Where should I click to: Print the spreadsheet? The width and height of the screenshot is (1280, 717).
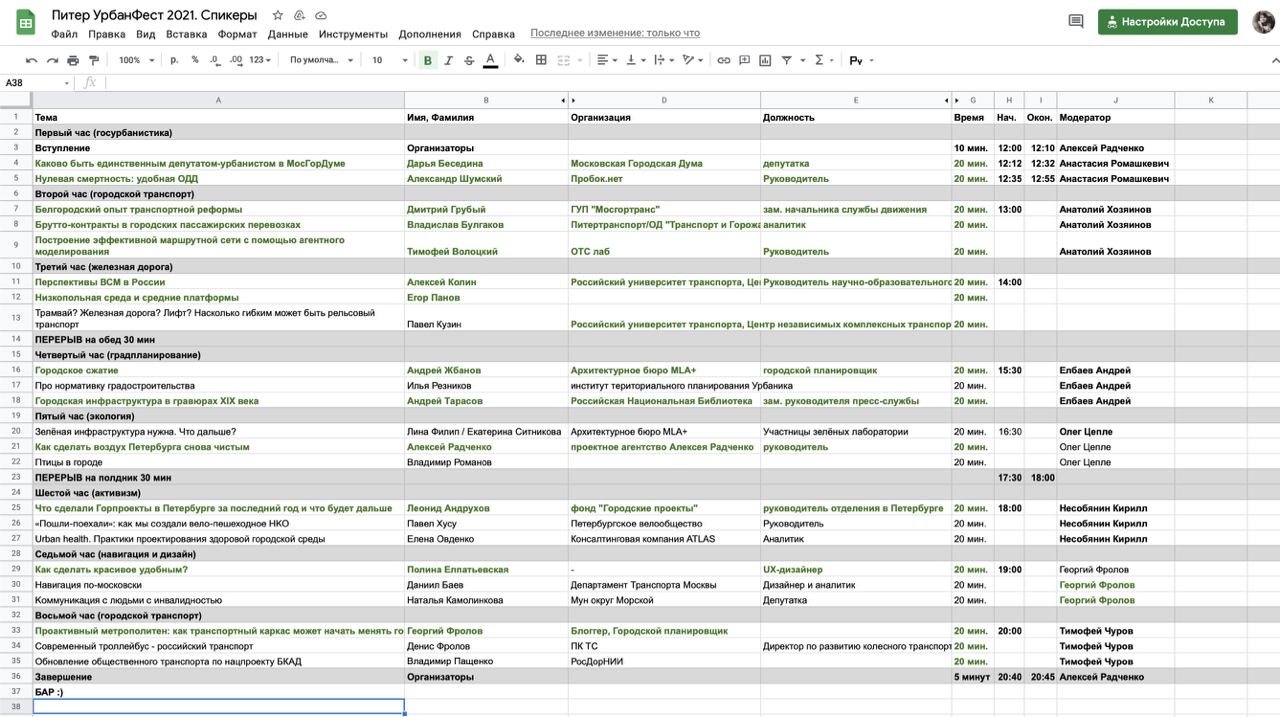tap(74, 60)
